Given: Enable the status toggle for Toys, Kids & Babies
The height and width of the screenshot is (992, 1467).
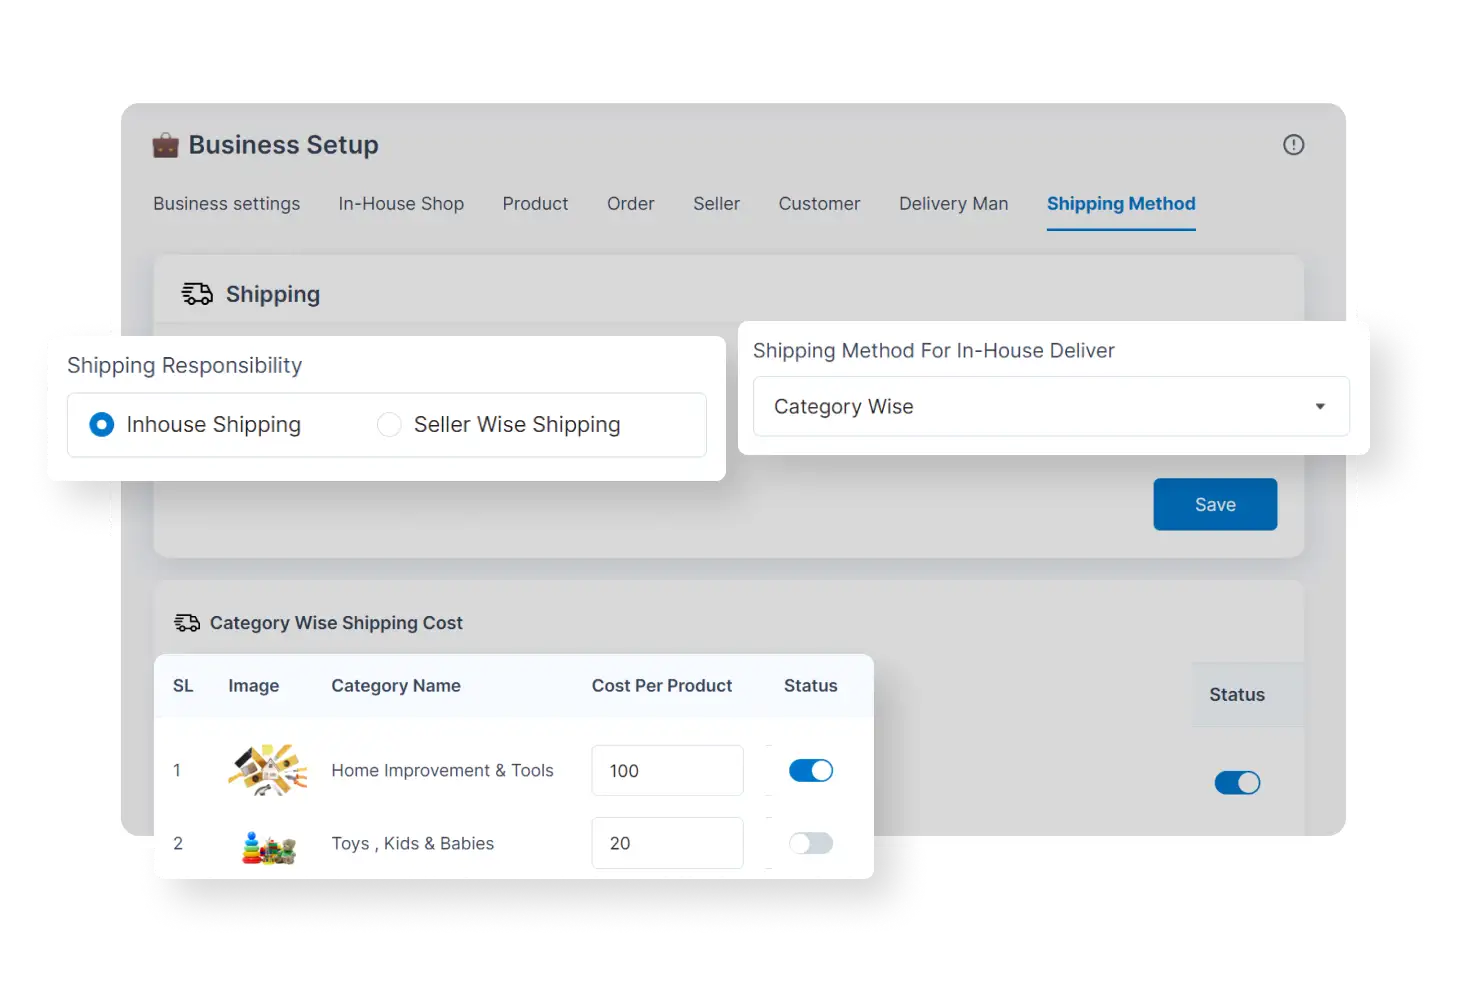Looking at the screenshot, I should coord(810,843).
